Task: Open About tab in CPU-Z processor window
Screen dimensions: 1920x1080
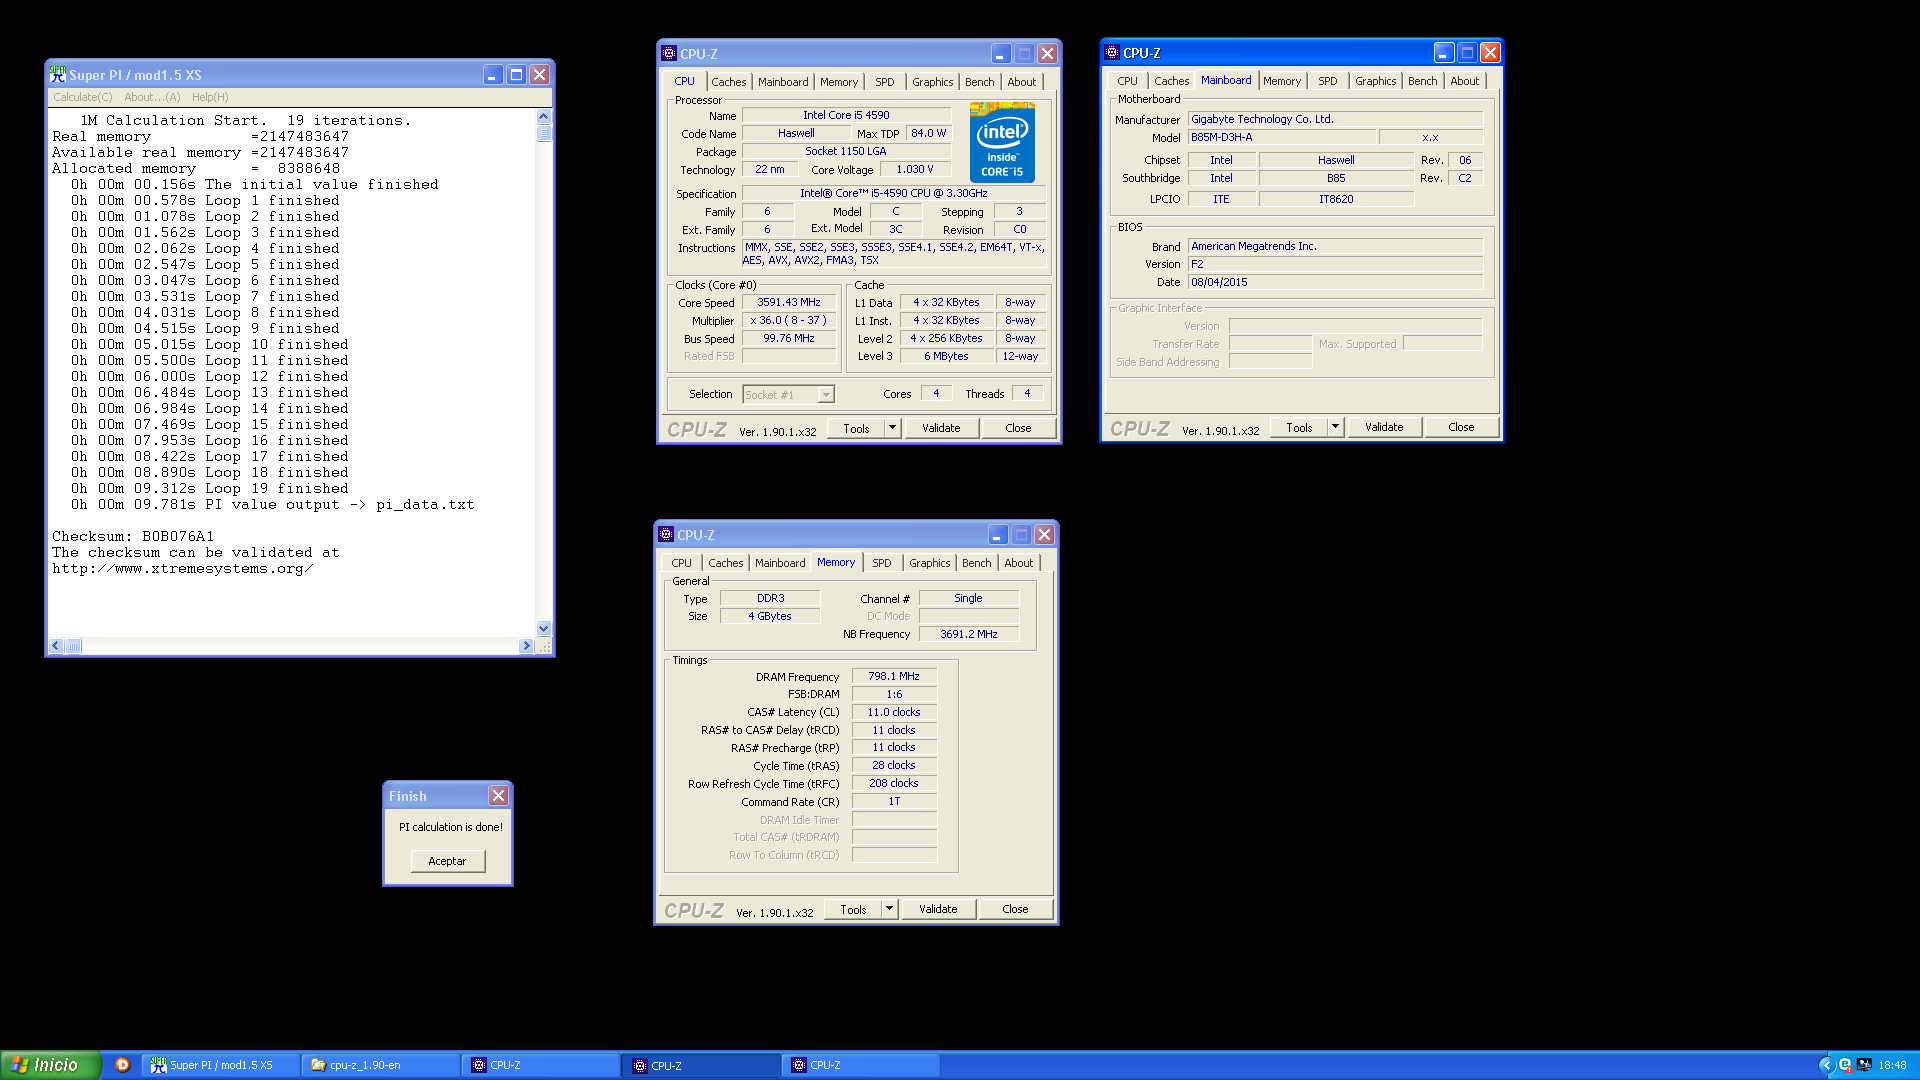Action: pos(1022,82)
